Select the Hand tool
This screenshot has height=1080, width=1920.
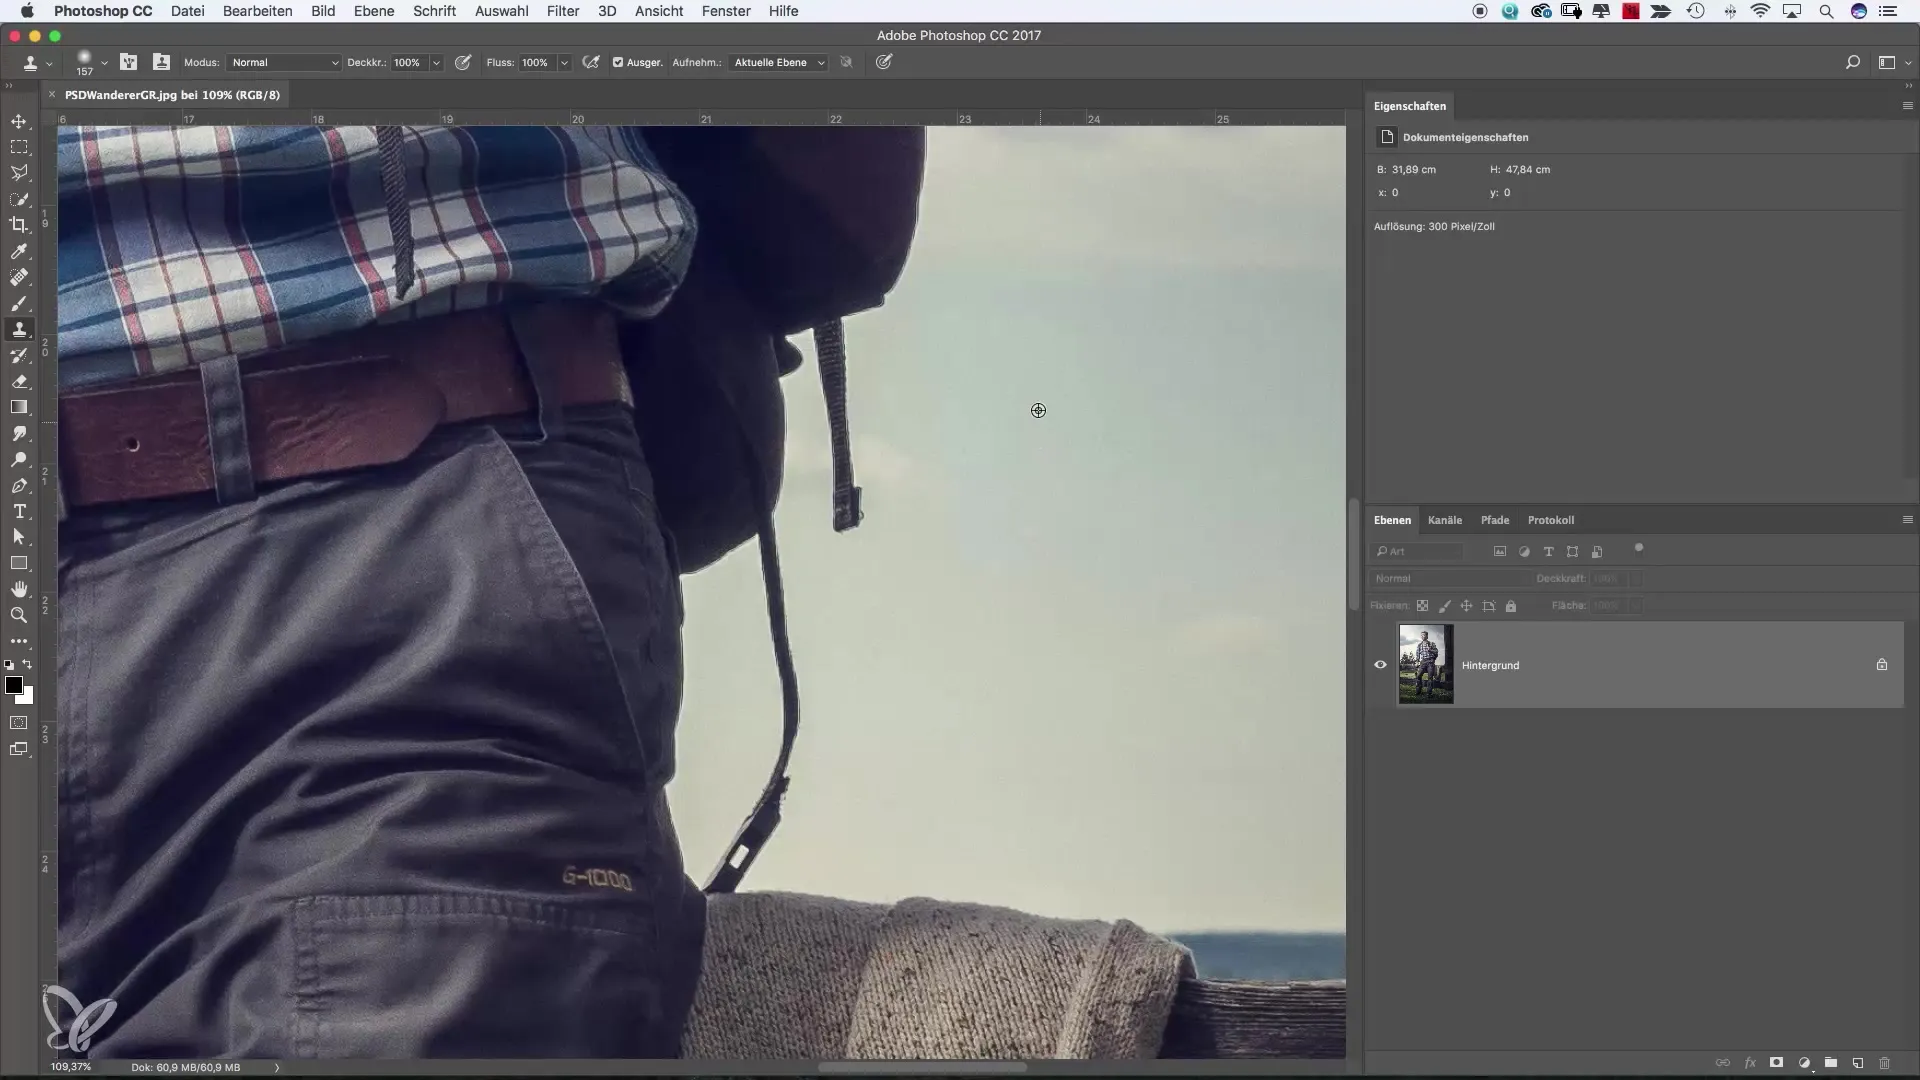(19, 589)
